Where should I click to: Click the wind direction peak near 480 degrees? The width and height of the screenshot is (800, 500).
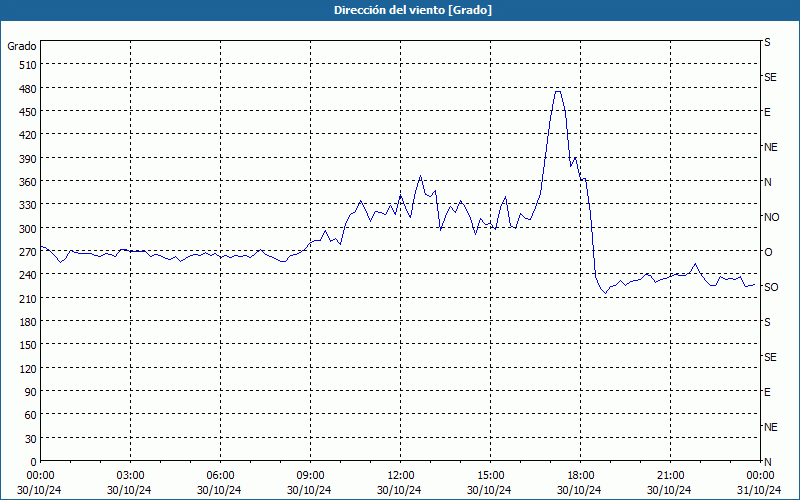[558, 91]
